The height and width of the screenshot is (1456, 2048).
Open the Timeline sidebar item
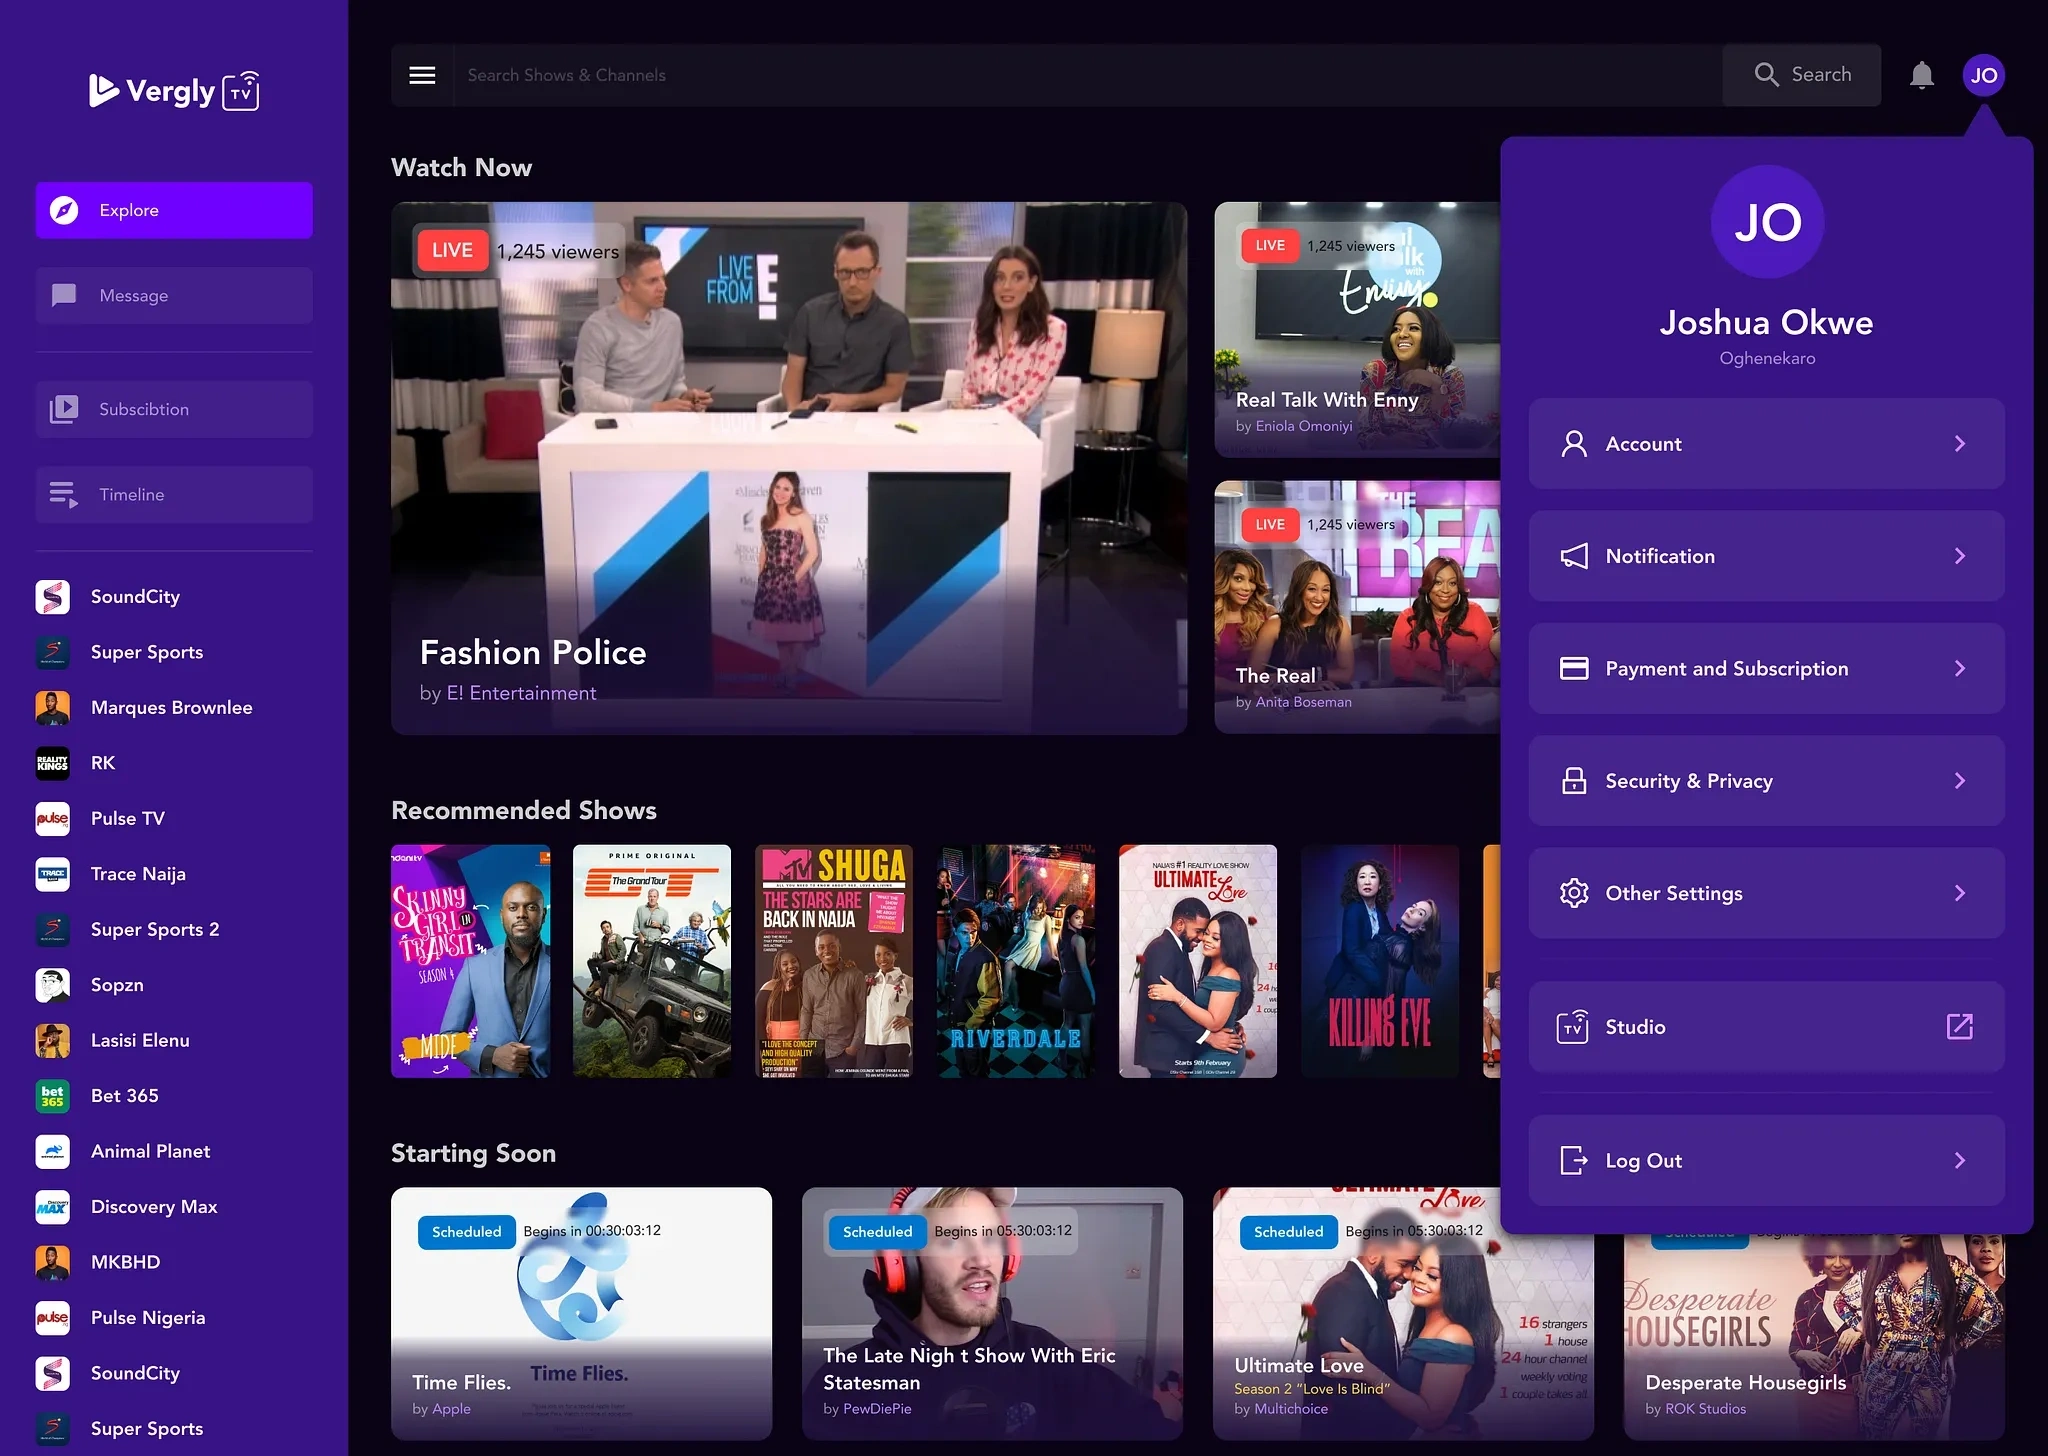(x=174, y=495)
